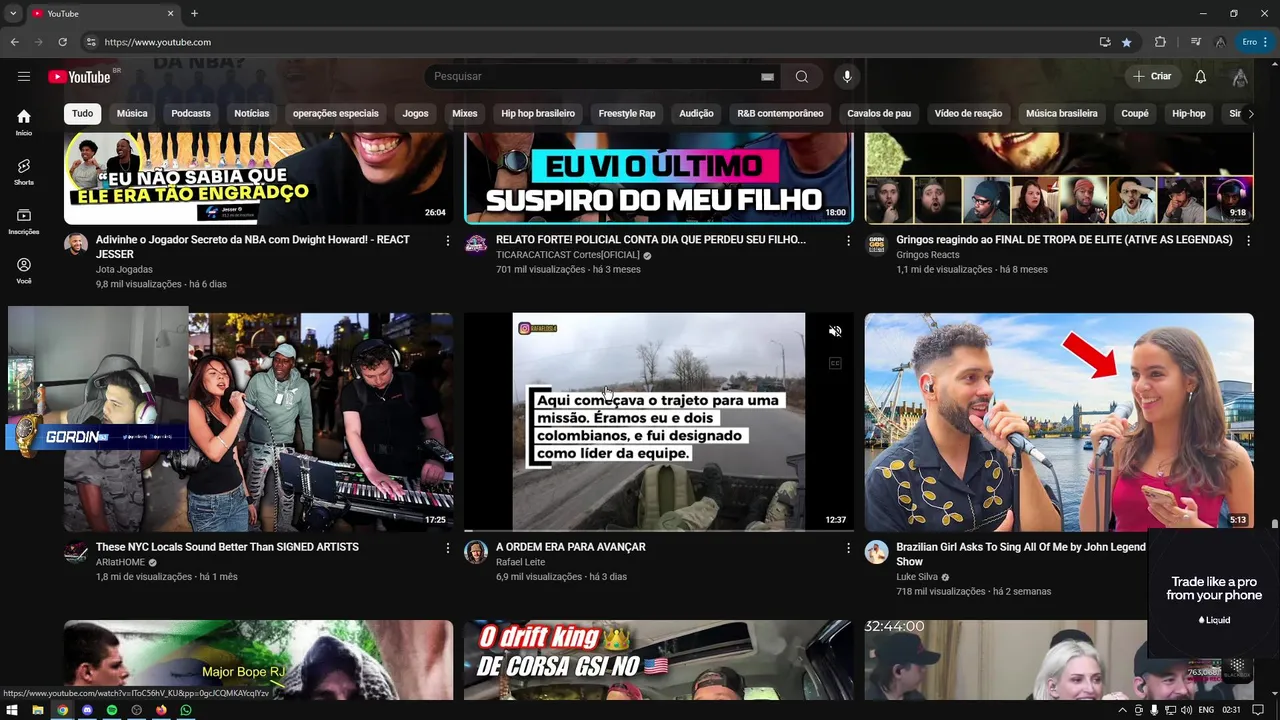Viewport: 1280px width, 720px height.
Task: Open Discord from the taskbar
Action: pos(87,710)
